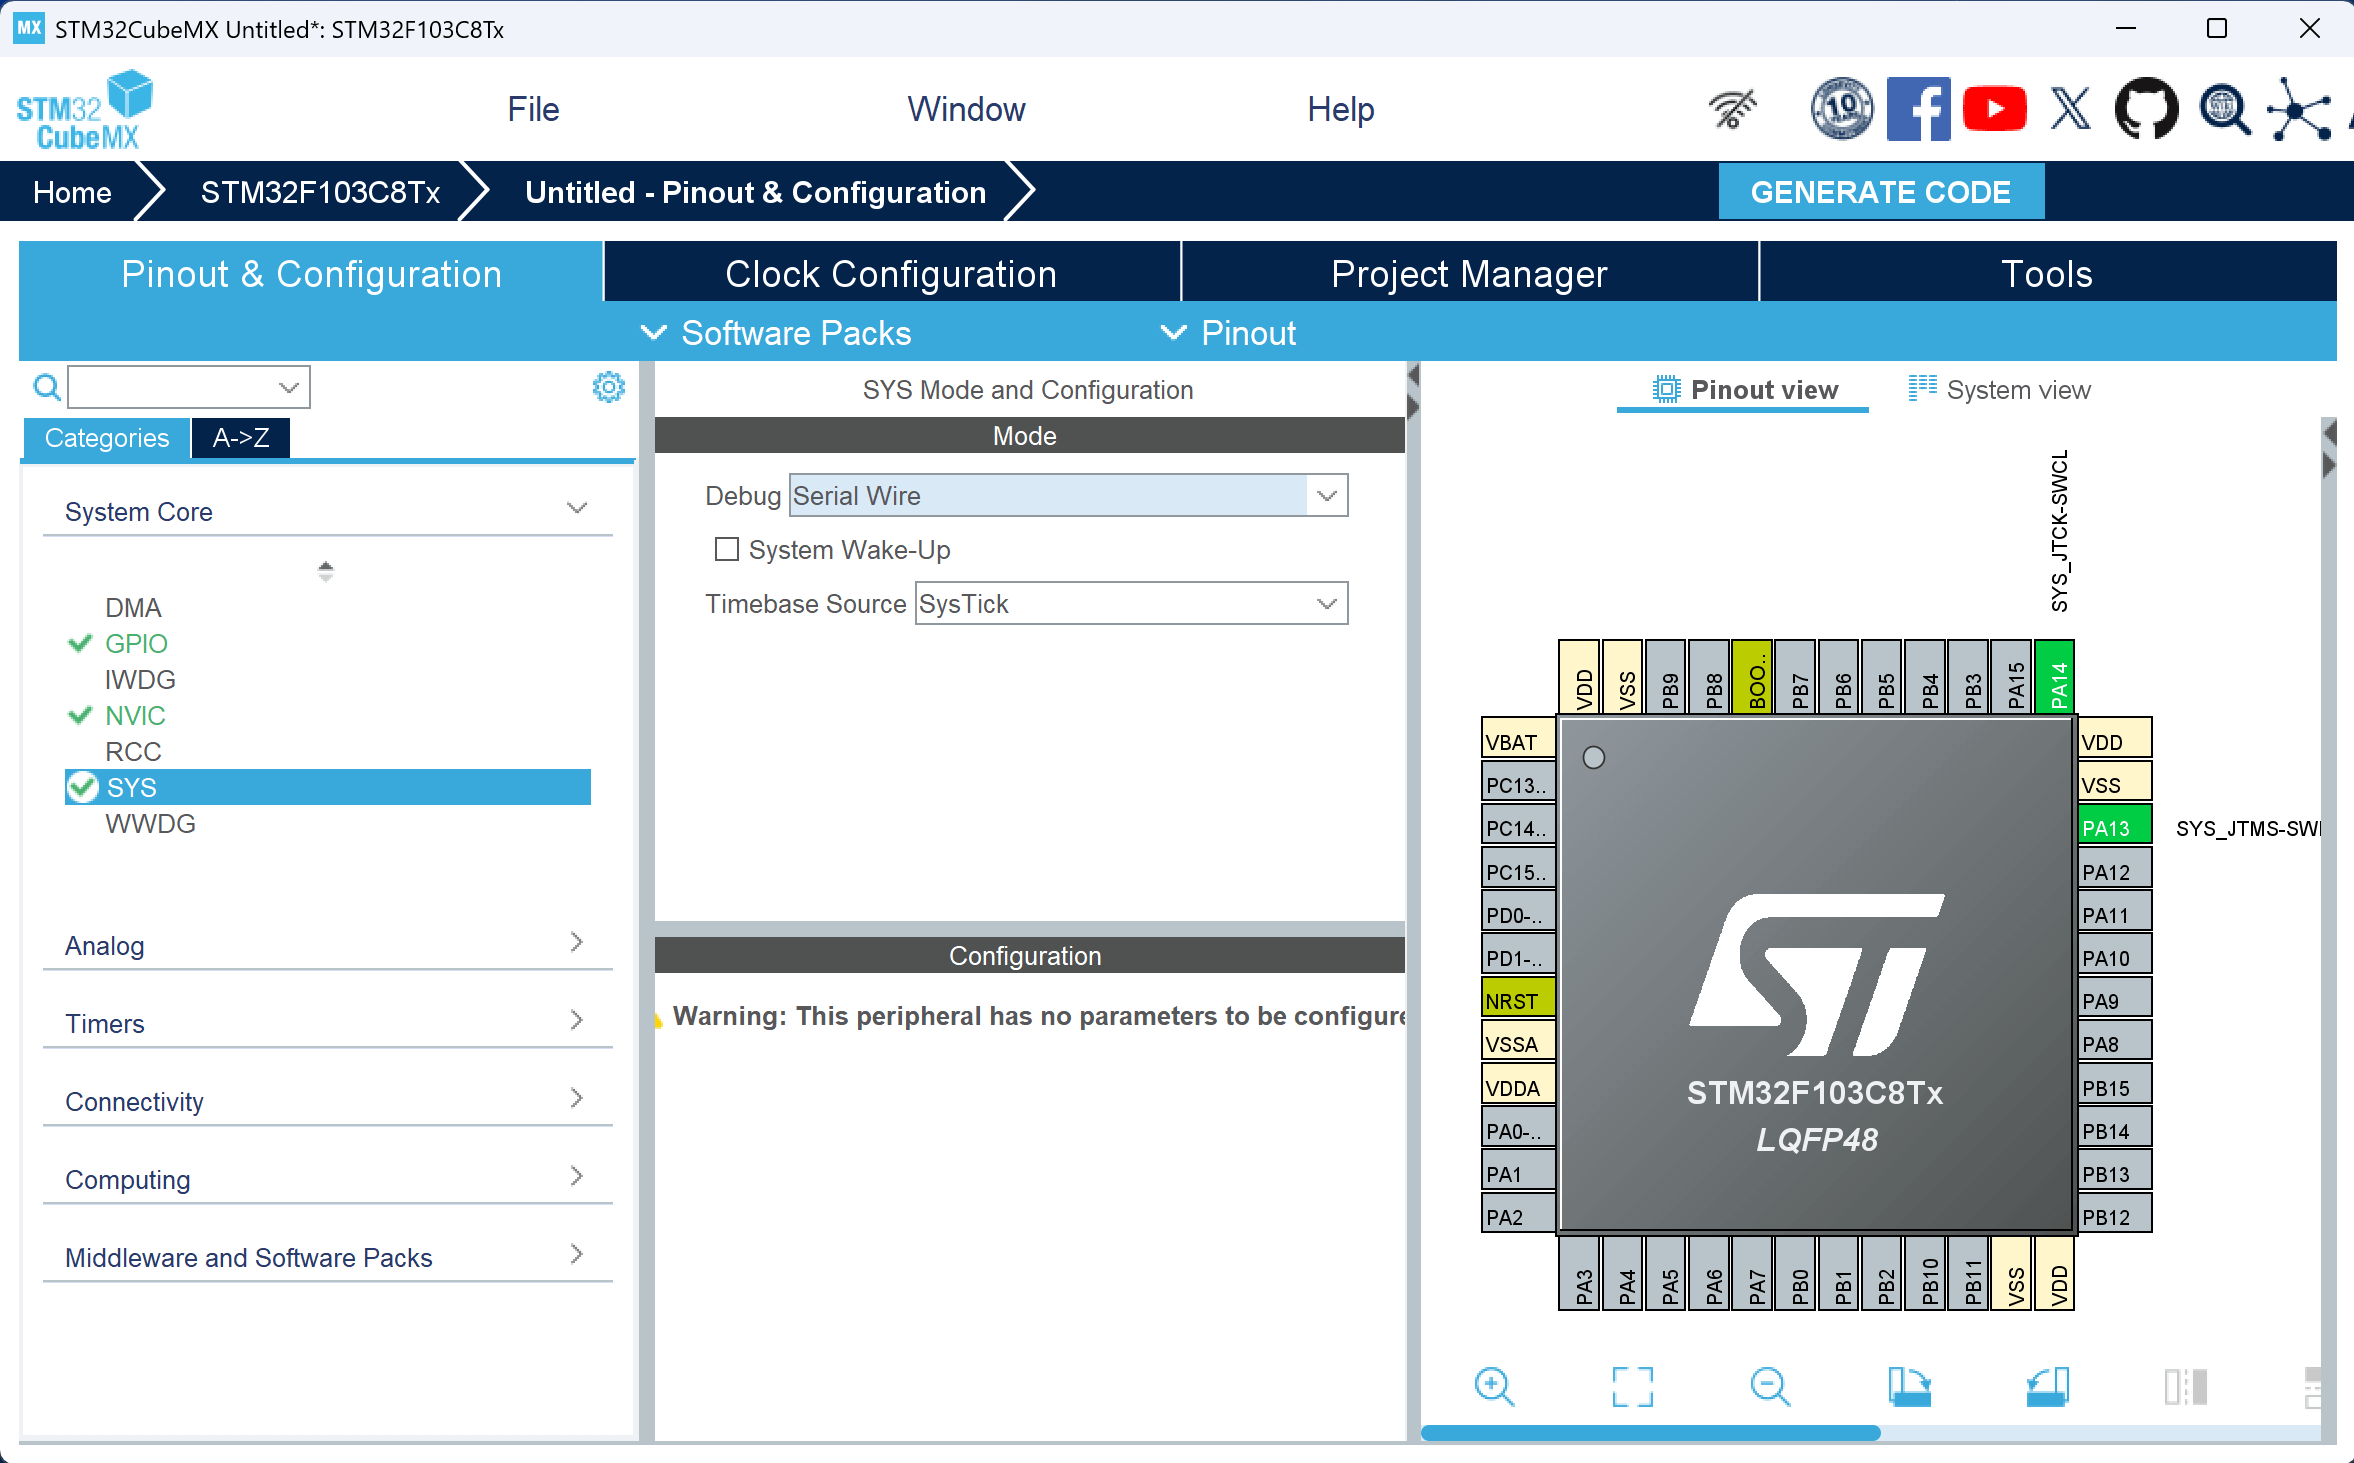Open the Clock Configuration tab
Viewport: 2354px width, 1463px height.
[x=891, y=274]
